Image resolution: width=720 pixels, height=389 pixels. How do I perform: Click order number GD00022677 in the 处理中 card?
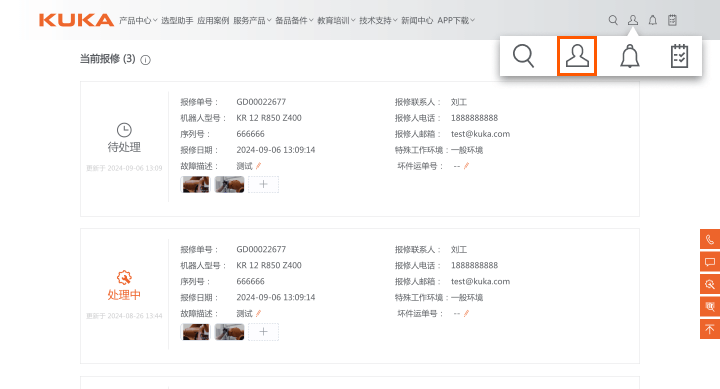261,249
